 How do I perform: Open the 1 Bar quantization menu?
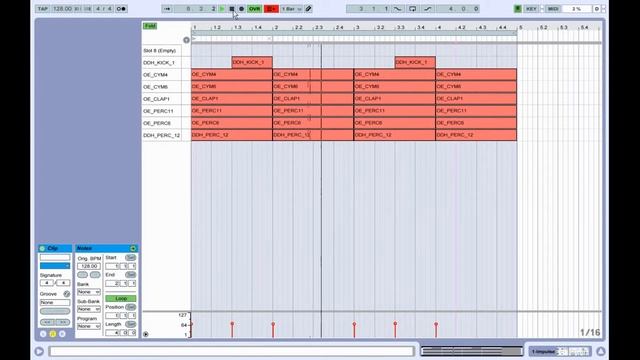pos(291,9)
